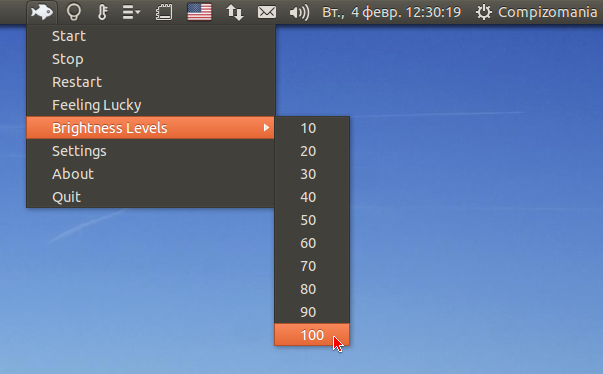Image resolution: width=603 pixels, height=374 pixels.
Task: Open the network up-down arrows indicator
Action: pyautogui.click(x=235, y=12)
